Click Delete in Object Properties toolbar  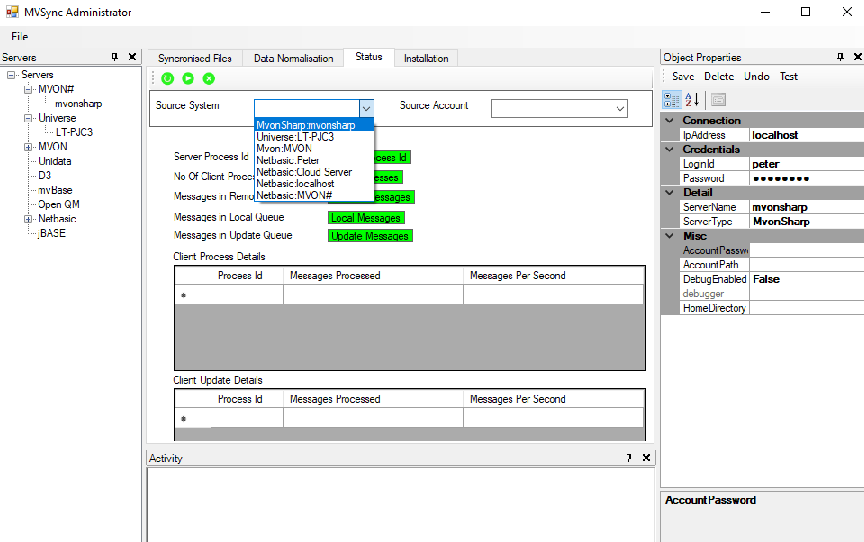click(719, 77)
